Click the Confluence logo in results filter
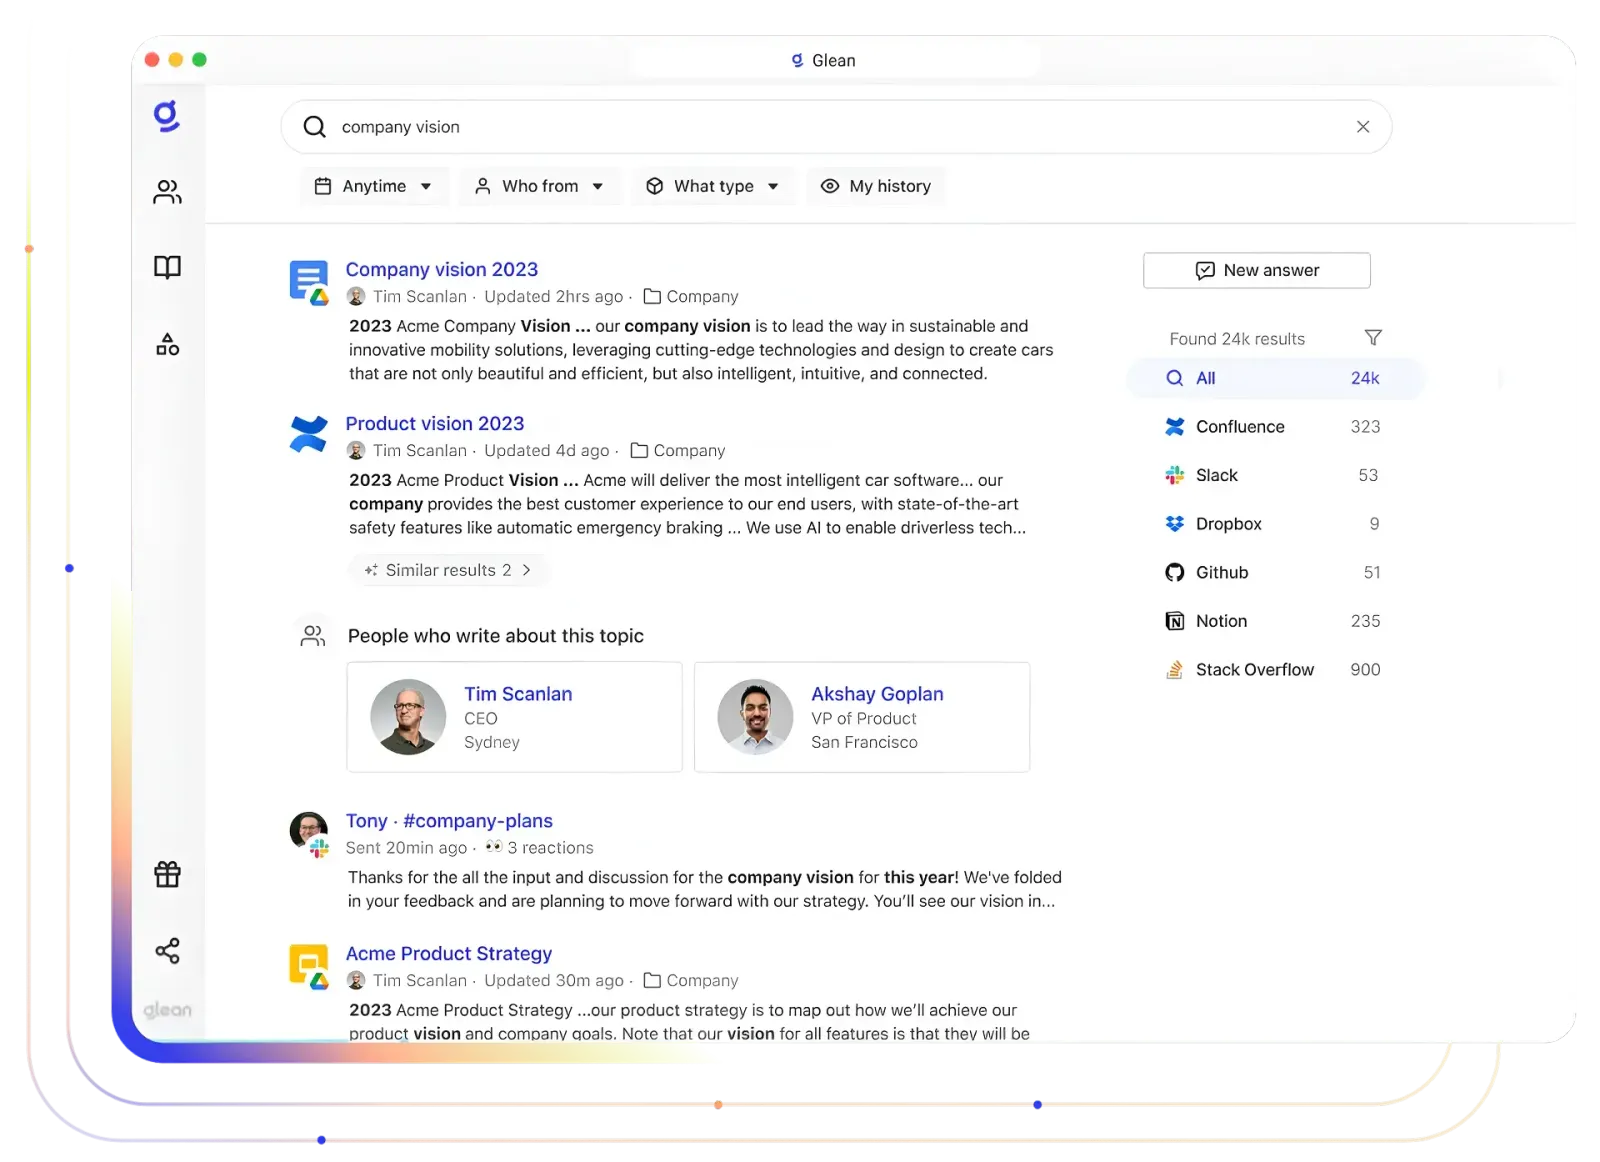 (1174, 427)
